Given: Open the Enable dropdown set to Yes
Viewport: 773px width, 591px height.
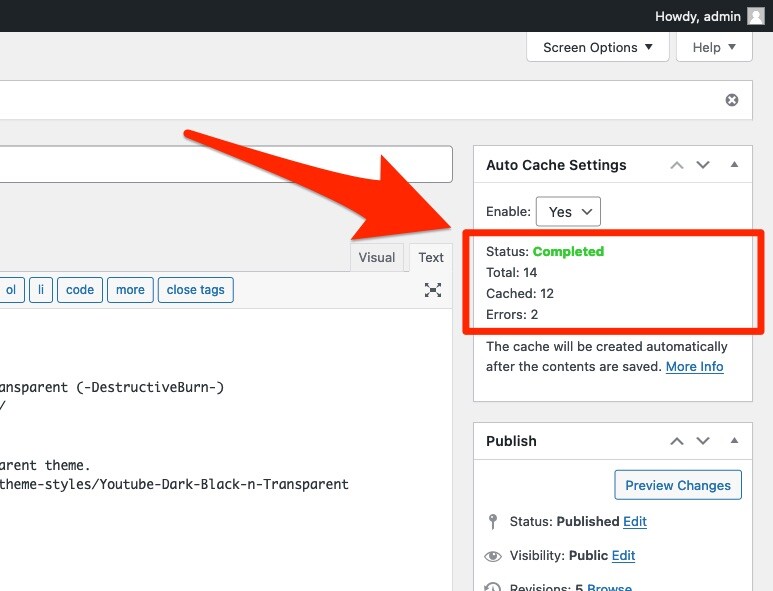Looking at the screenshot, I should coord(568,212).
